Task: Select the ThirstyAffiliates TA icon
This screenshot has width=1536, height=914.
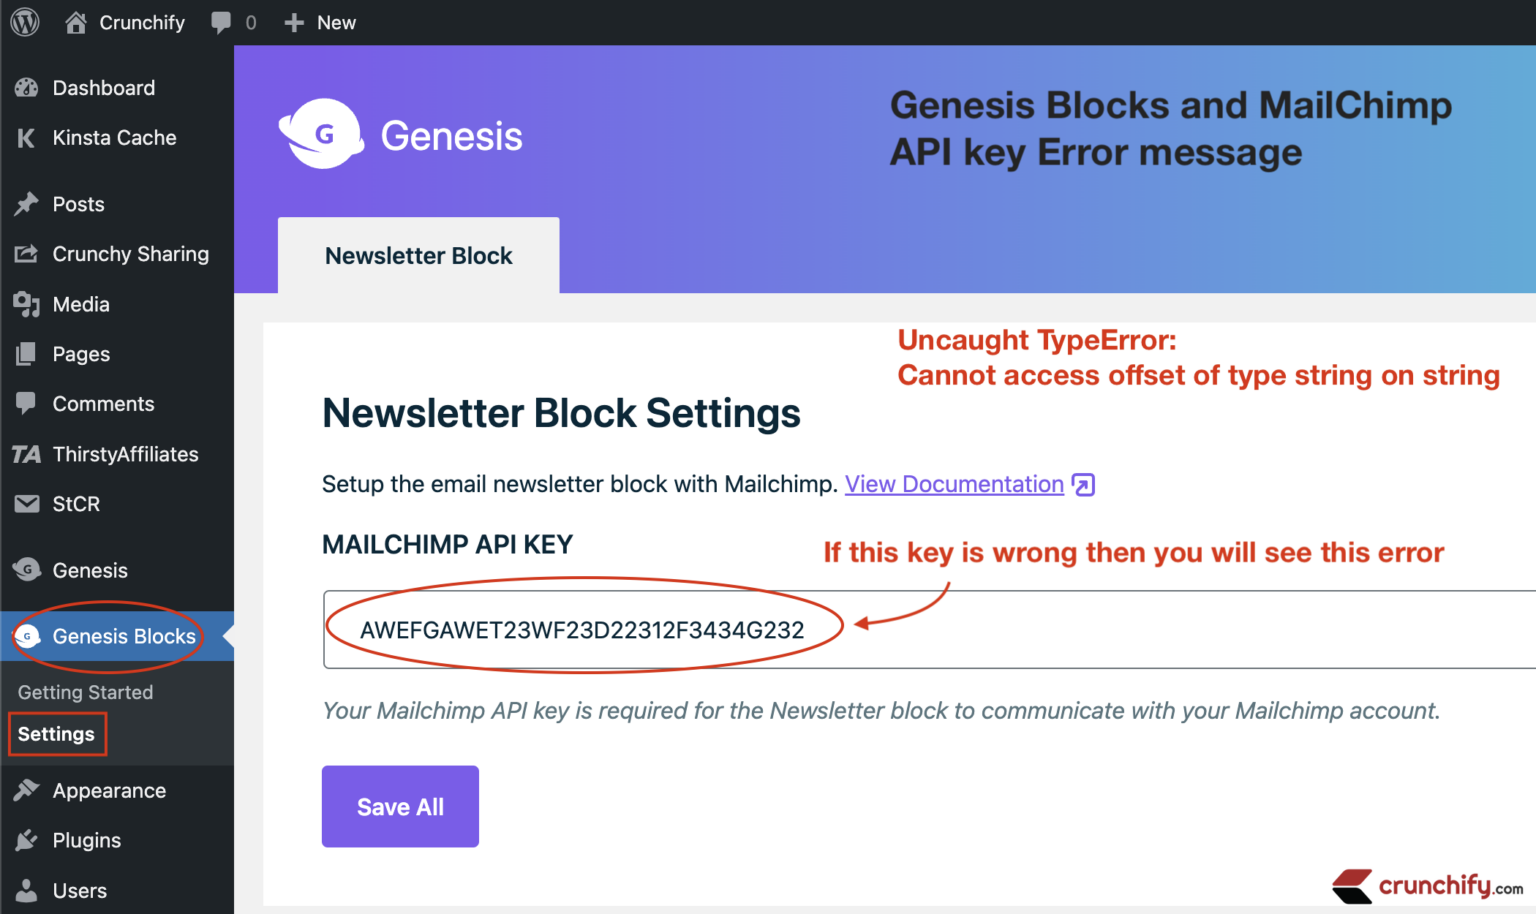Action: tap(26, 454)
